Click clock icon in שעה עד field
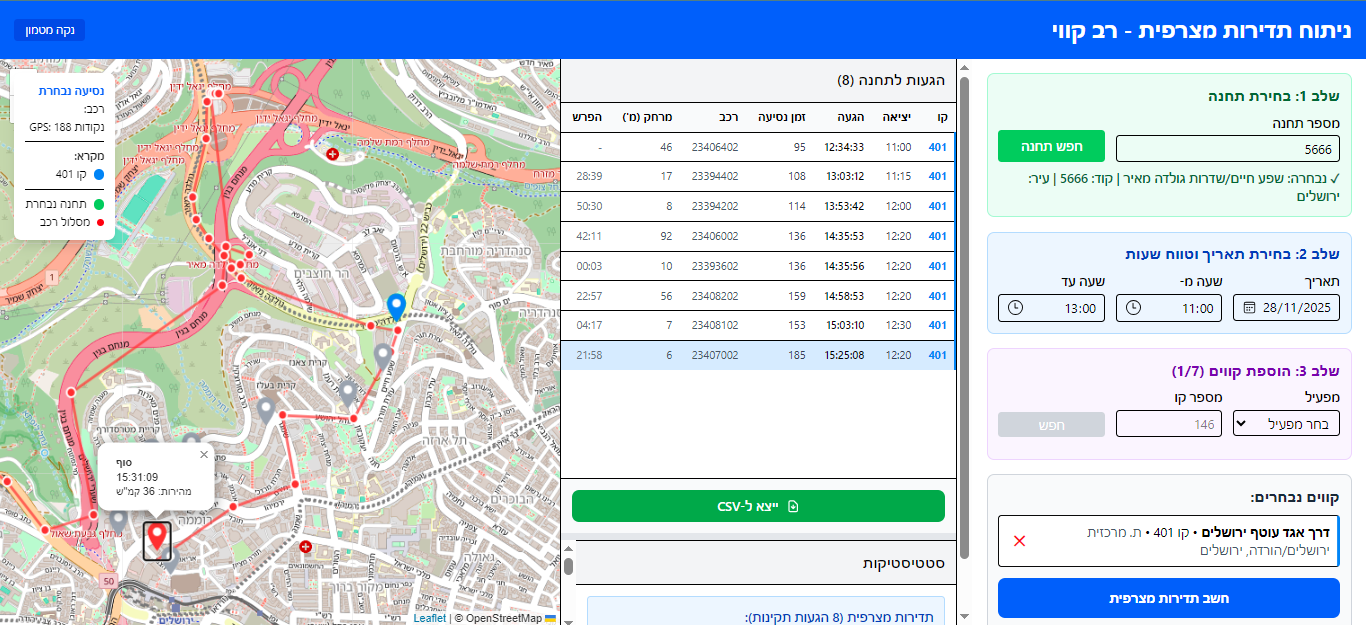1366x625 pixels. pyautogui.click(x=1016, y=308)
